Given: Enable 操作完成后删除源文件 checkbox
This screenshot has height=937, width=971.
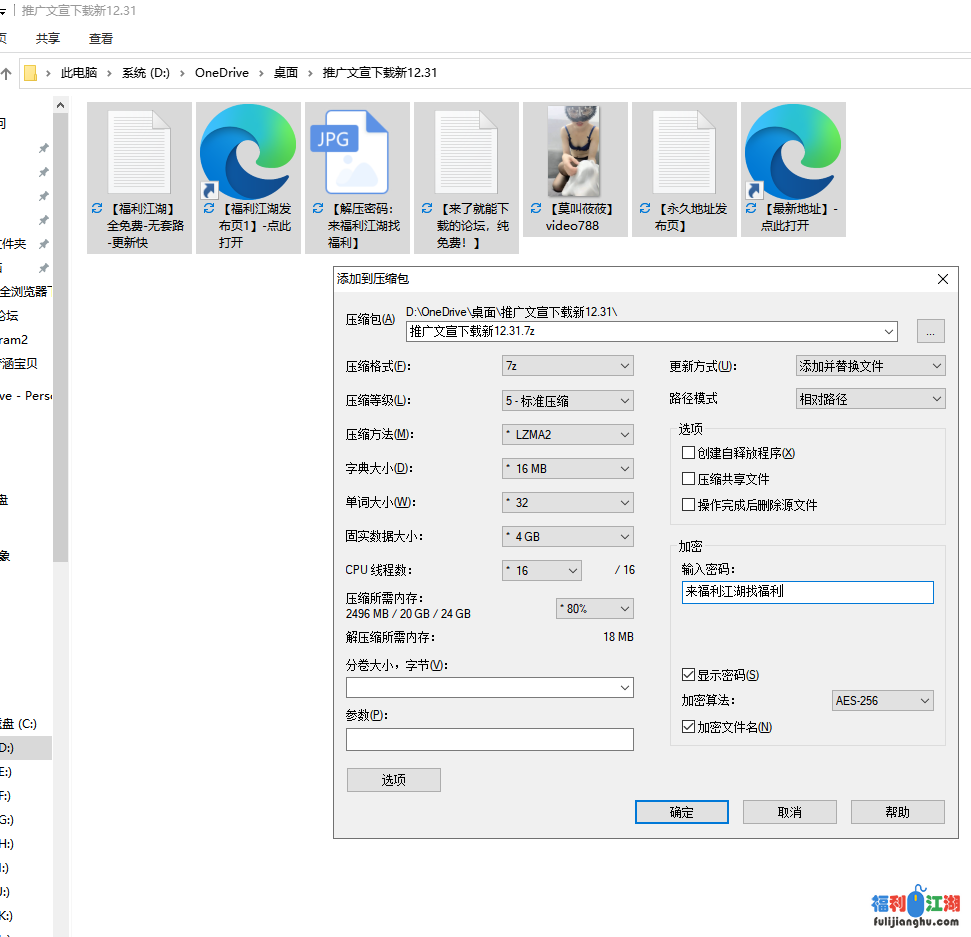Looking at the screenshot, I should coord(688,505).
